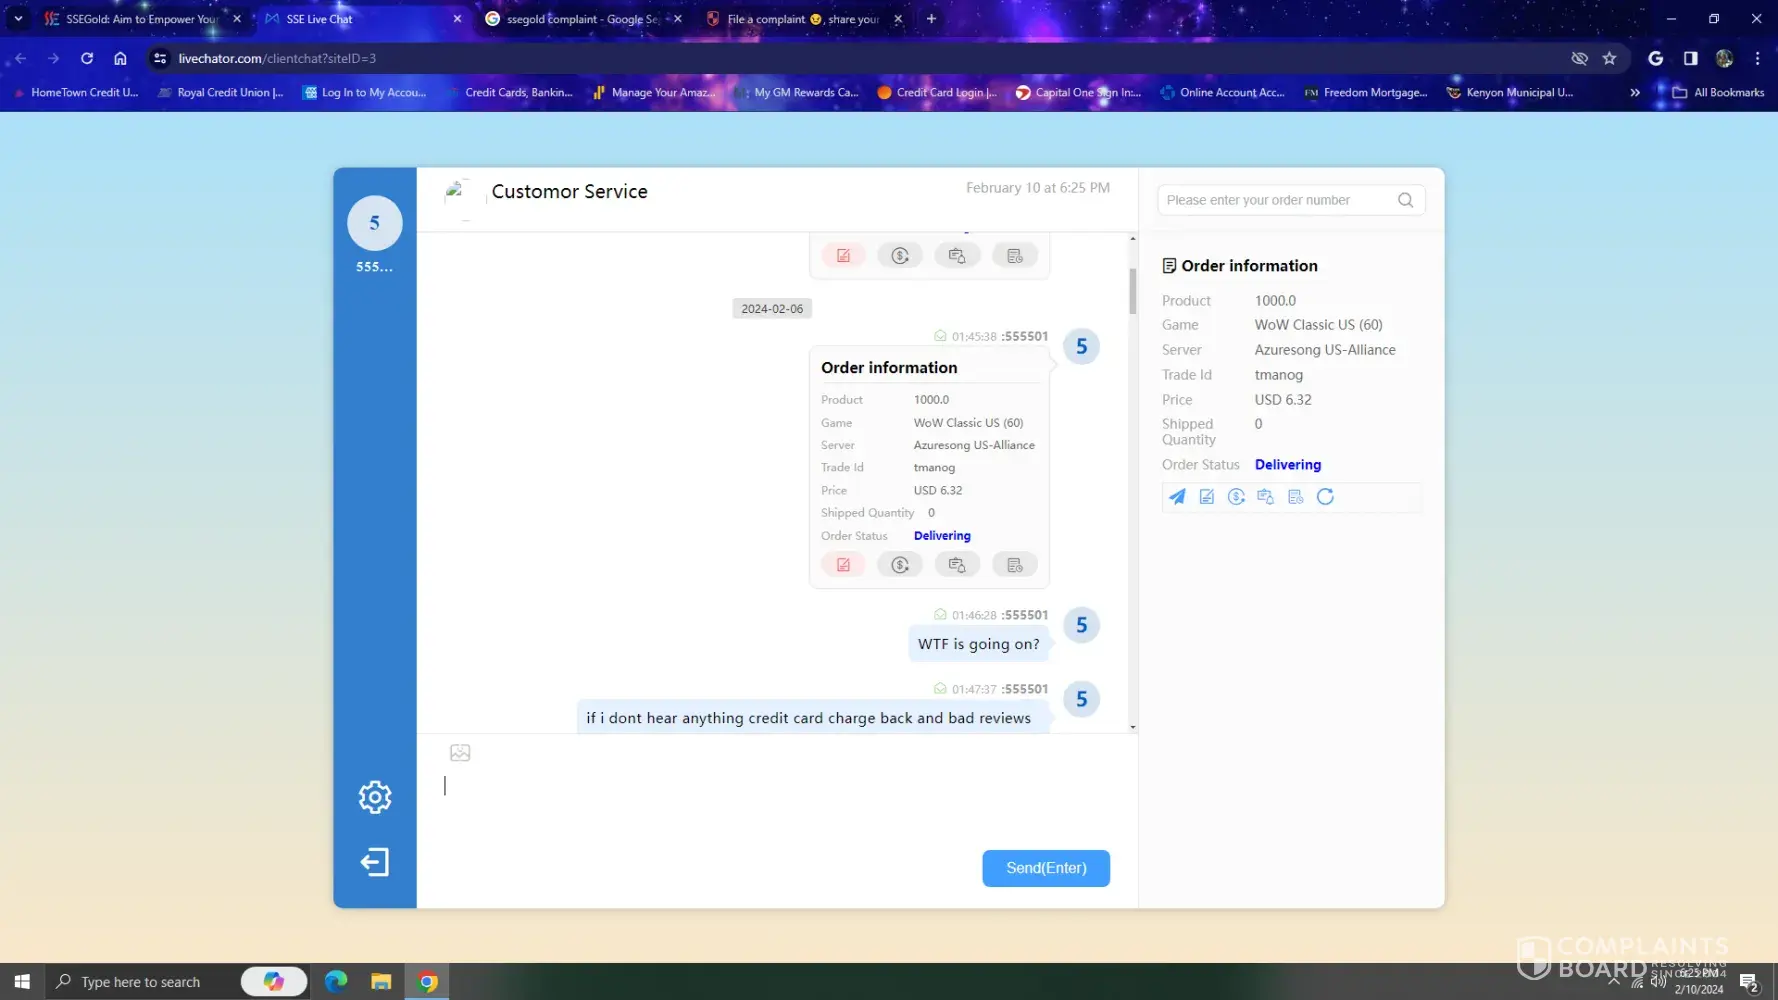1778x1000 pixels.
Task: Open the Chrome three-dot menu
Action: (1757, 58)
